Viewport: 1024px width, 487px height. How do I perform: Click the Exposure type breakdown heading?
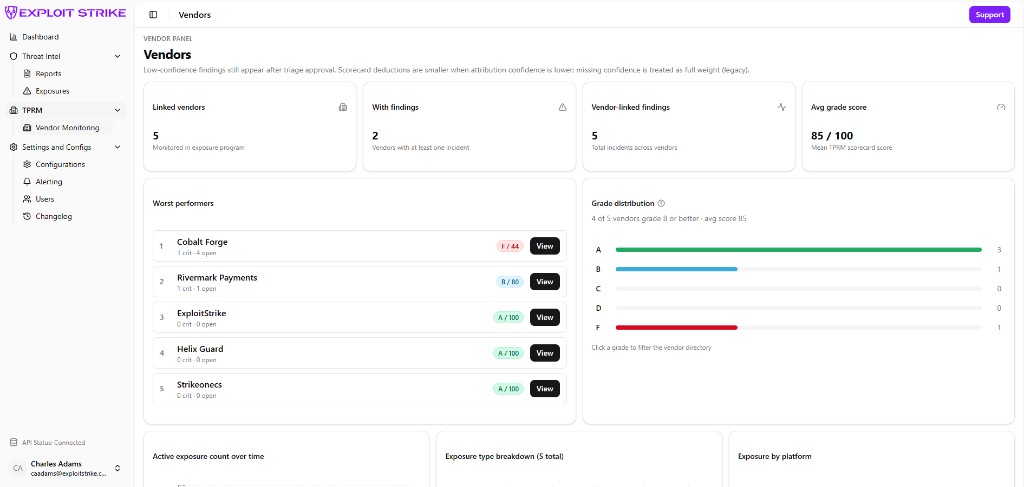click(504, 456)
